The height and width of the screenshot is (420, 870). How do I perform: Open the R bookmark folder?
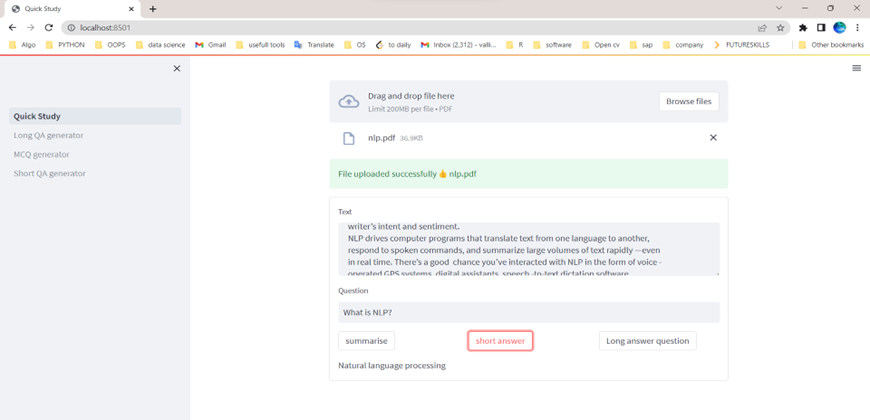click(515, 45)
